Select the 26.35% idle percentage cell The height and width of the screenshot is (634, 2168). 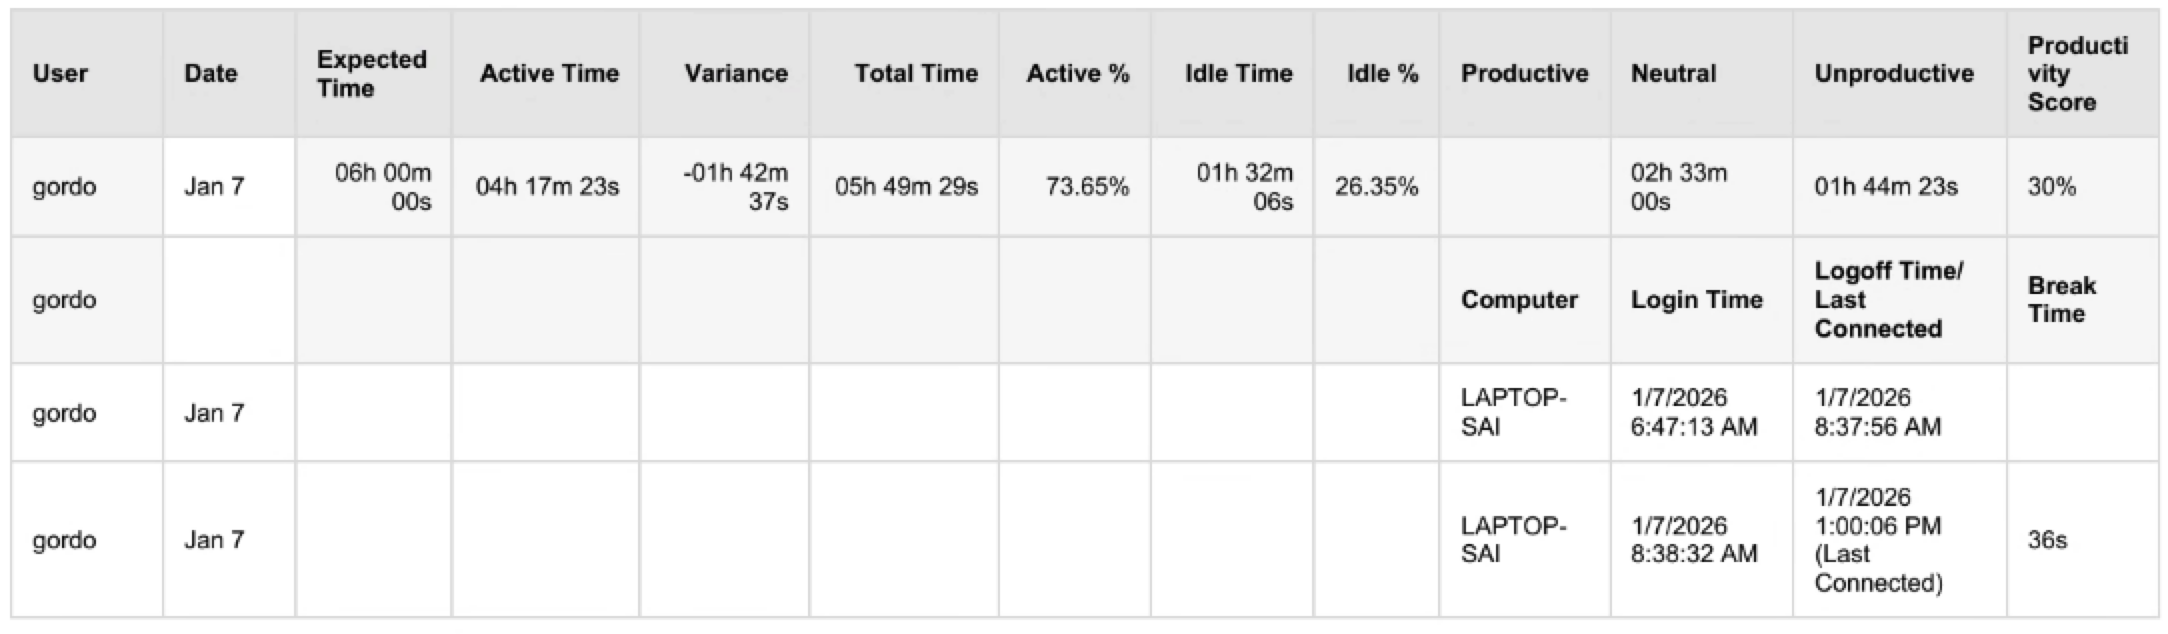click(1376, 187)
